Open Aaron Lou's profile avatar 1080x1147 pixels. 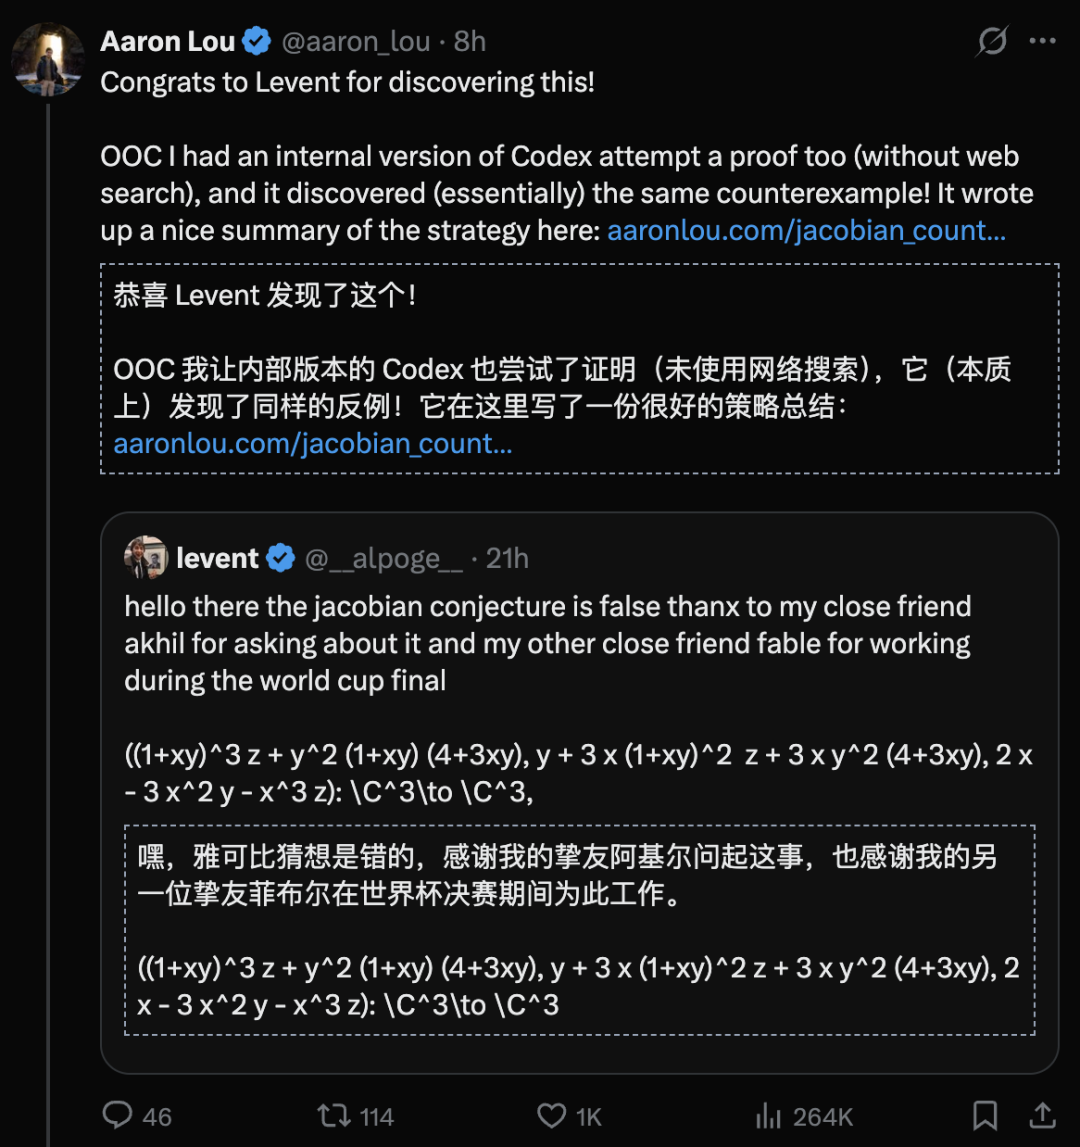point(48,59)
